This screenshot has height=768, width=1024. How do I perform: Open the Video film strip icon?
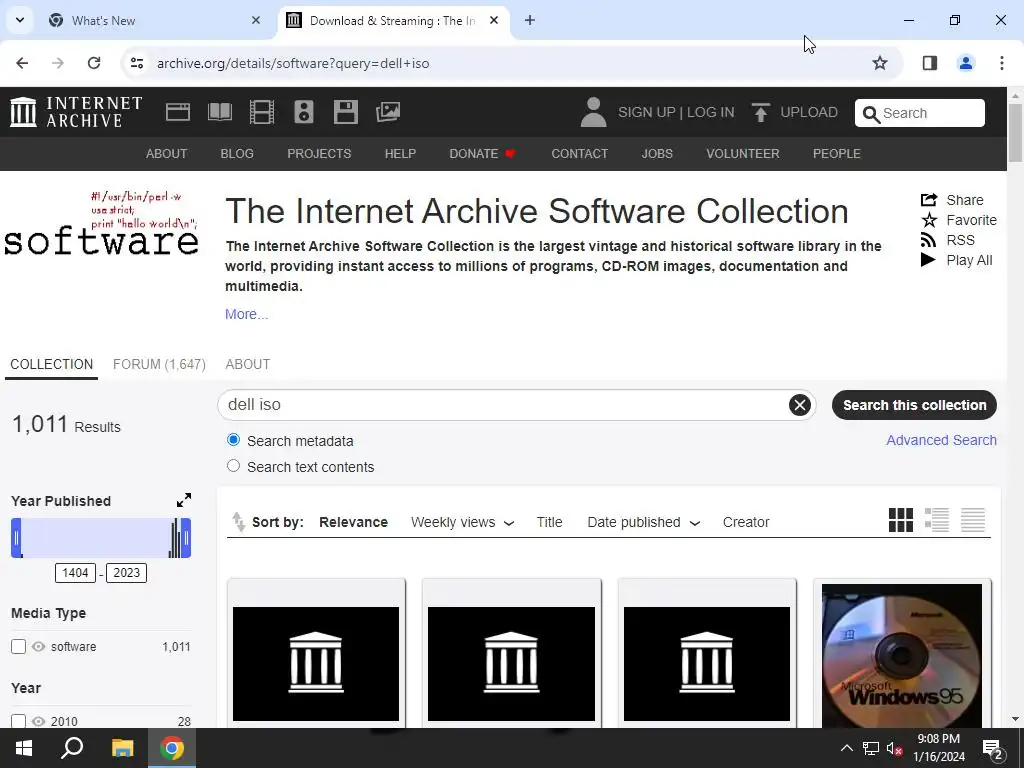tap(262, 112)
